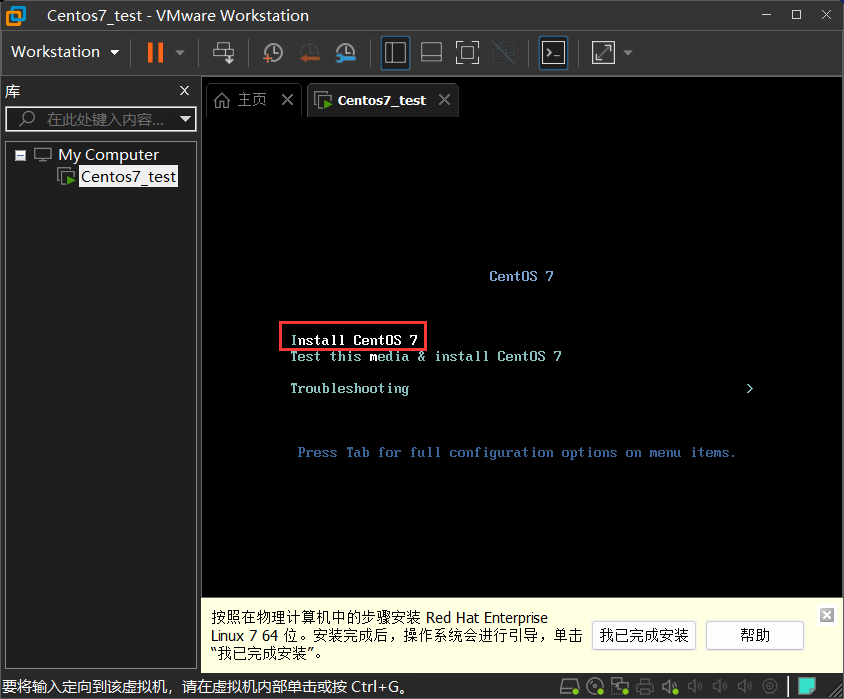The width and height of the screenshot is (844, 699).
Task: Expand power options arrow beside pause
Action: coord(180,52)
